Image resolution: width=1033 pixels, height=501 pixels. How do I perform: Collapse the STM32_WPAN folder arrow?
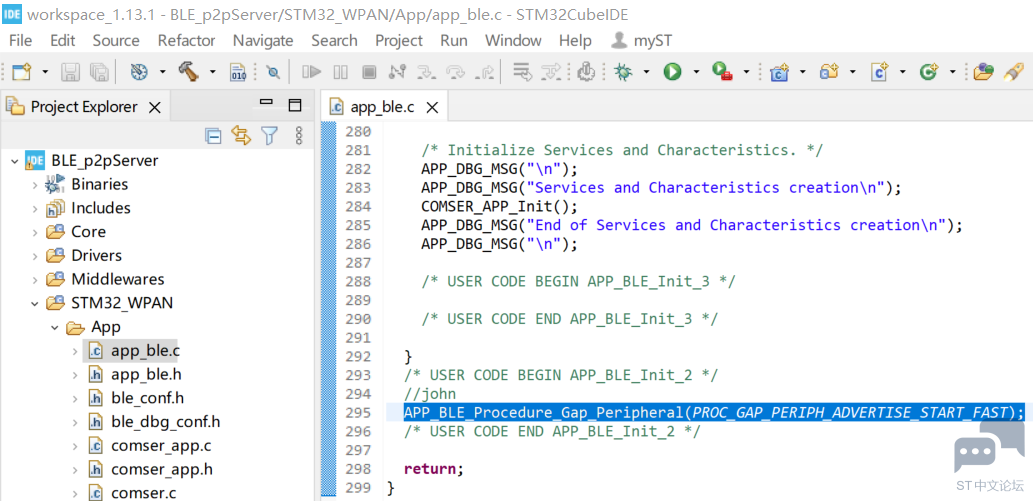pyautogui.click(x=34, y=303)
